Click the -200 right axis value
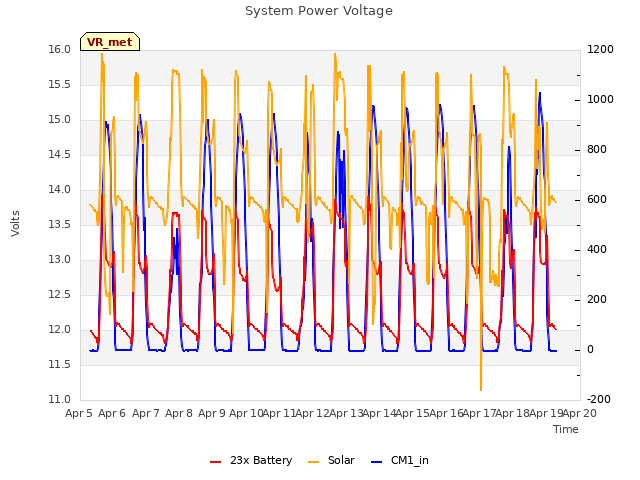This screenshot has height=480, width=640. coord(599,400)
